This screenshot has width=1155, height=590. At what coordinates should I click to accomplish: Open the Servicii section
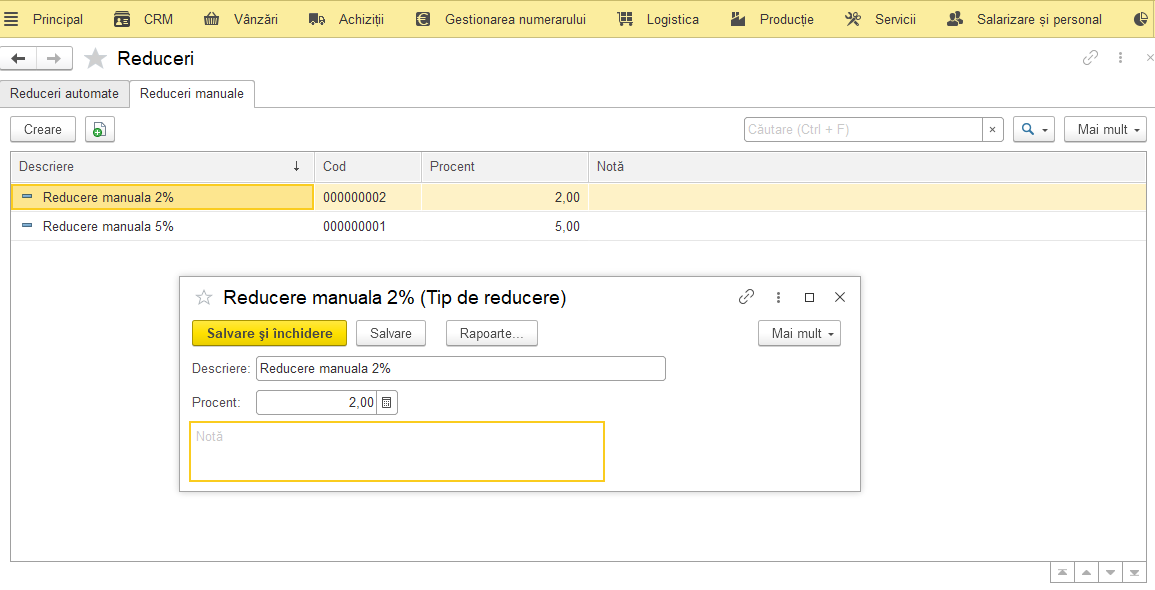pos(895,19)
